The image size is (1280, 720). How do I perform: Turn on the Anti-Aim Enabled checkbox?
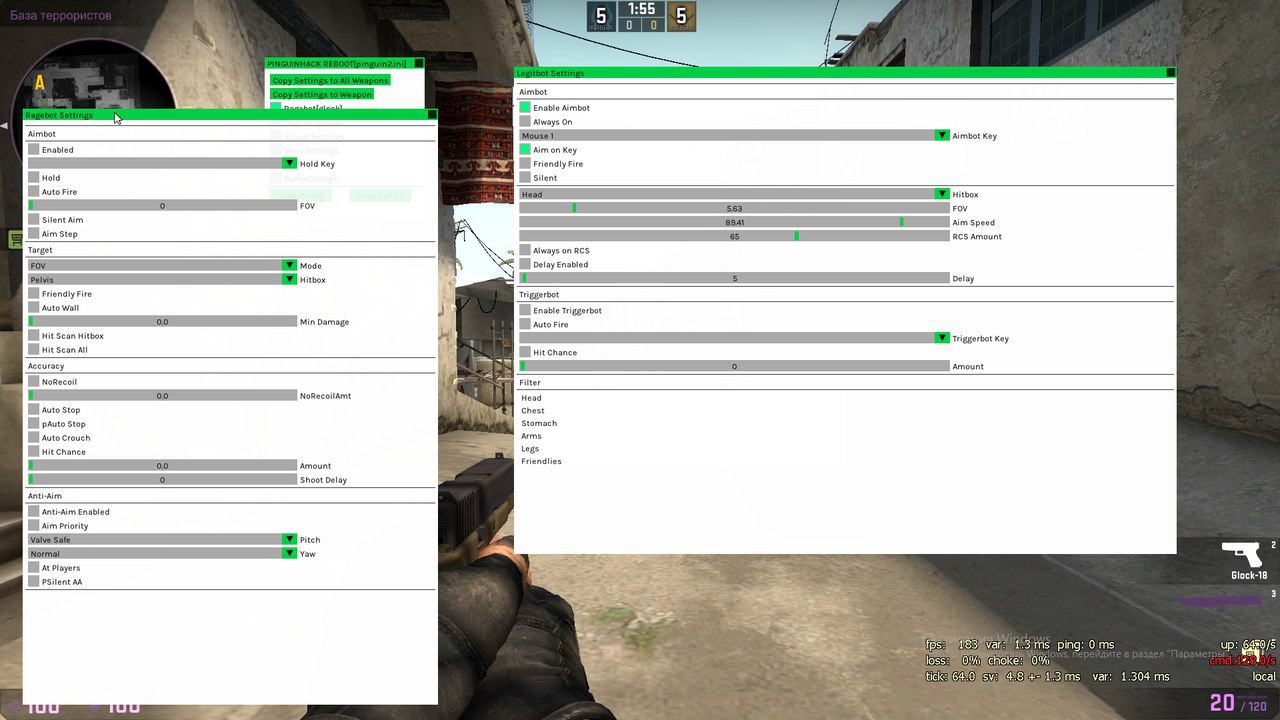(x=34, y=512)
